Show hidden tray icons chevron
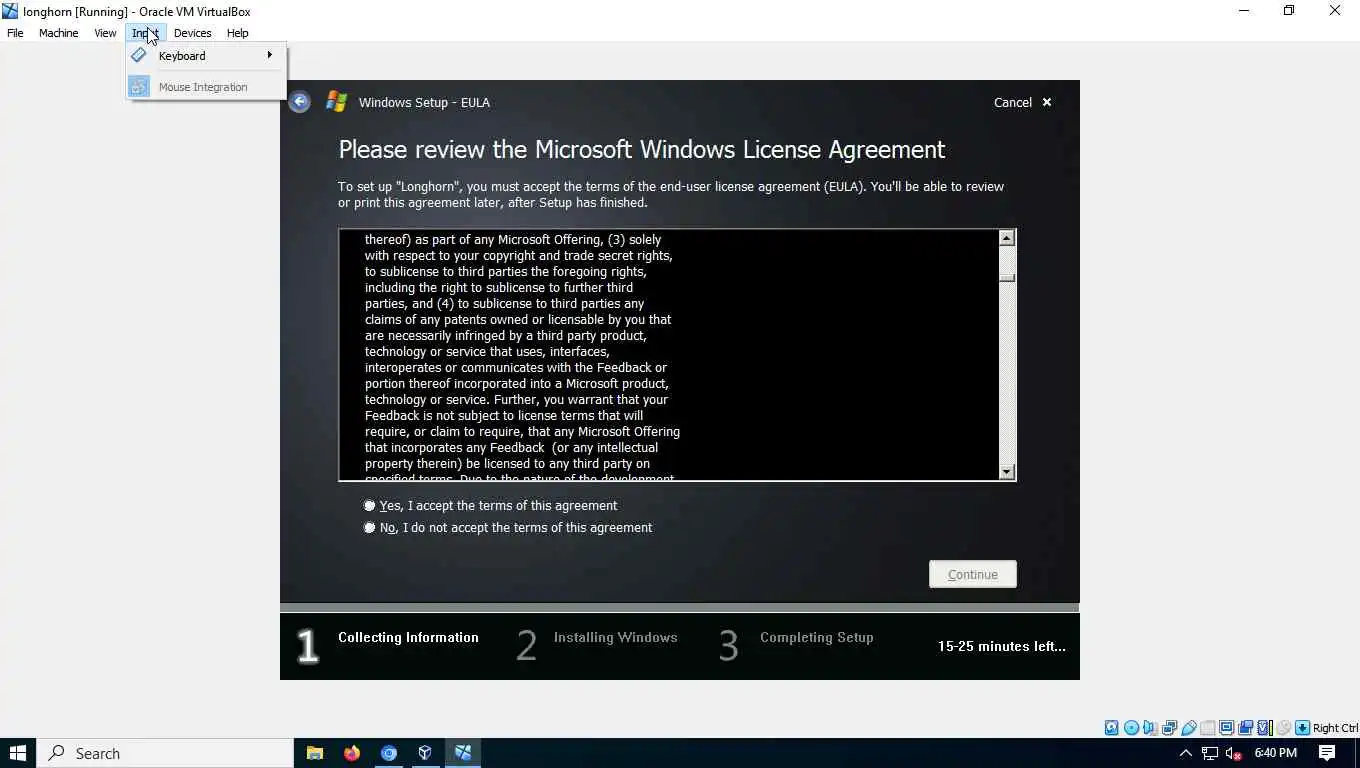Viewport: 1360px width, 768px height. pos(1186,753)
